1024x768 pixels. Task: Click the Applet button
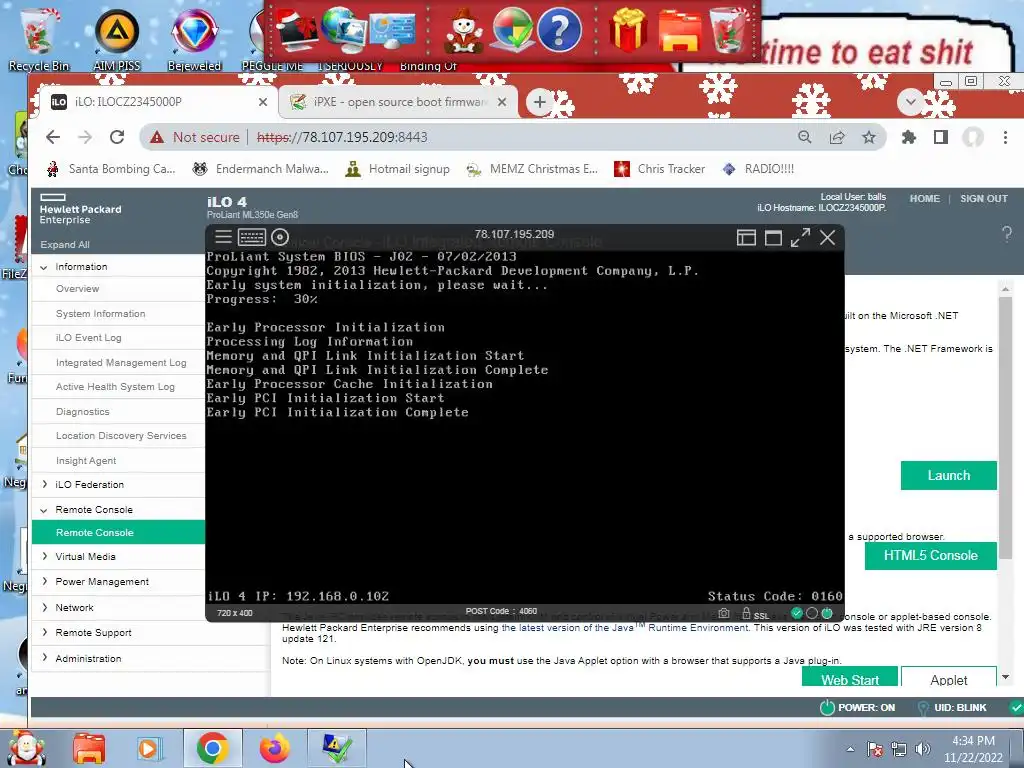[x=949, y=677]
